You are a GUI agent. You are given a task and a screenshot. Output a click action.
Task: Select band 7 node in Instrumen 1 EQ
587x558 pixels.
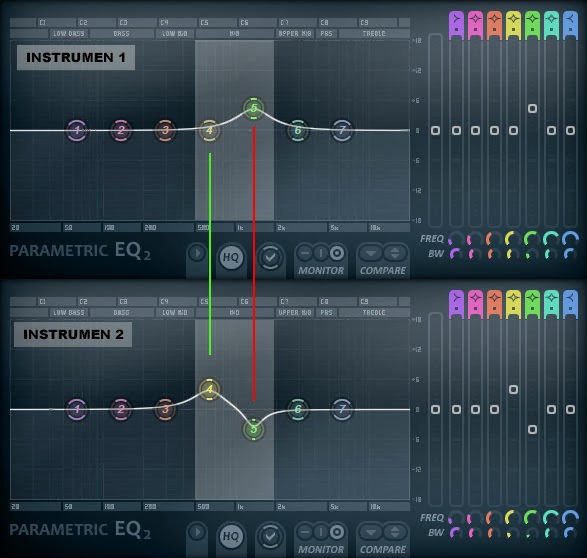click(342, 130)
